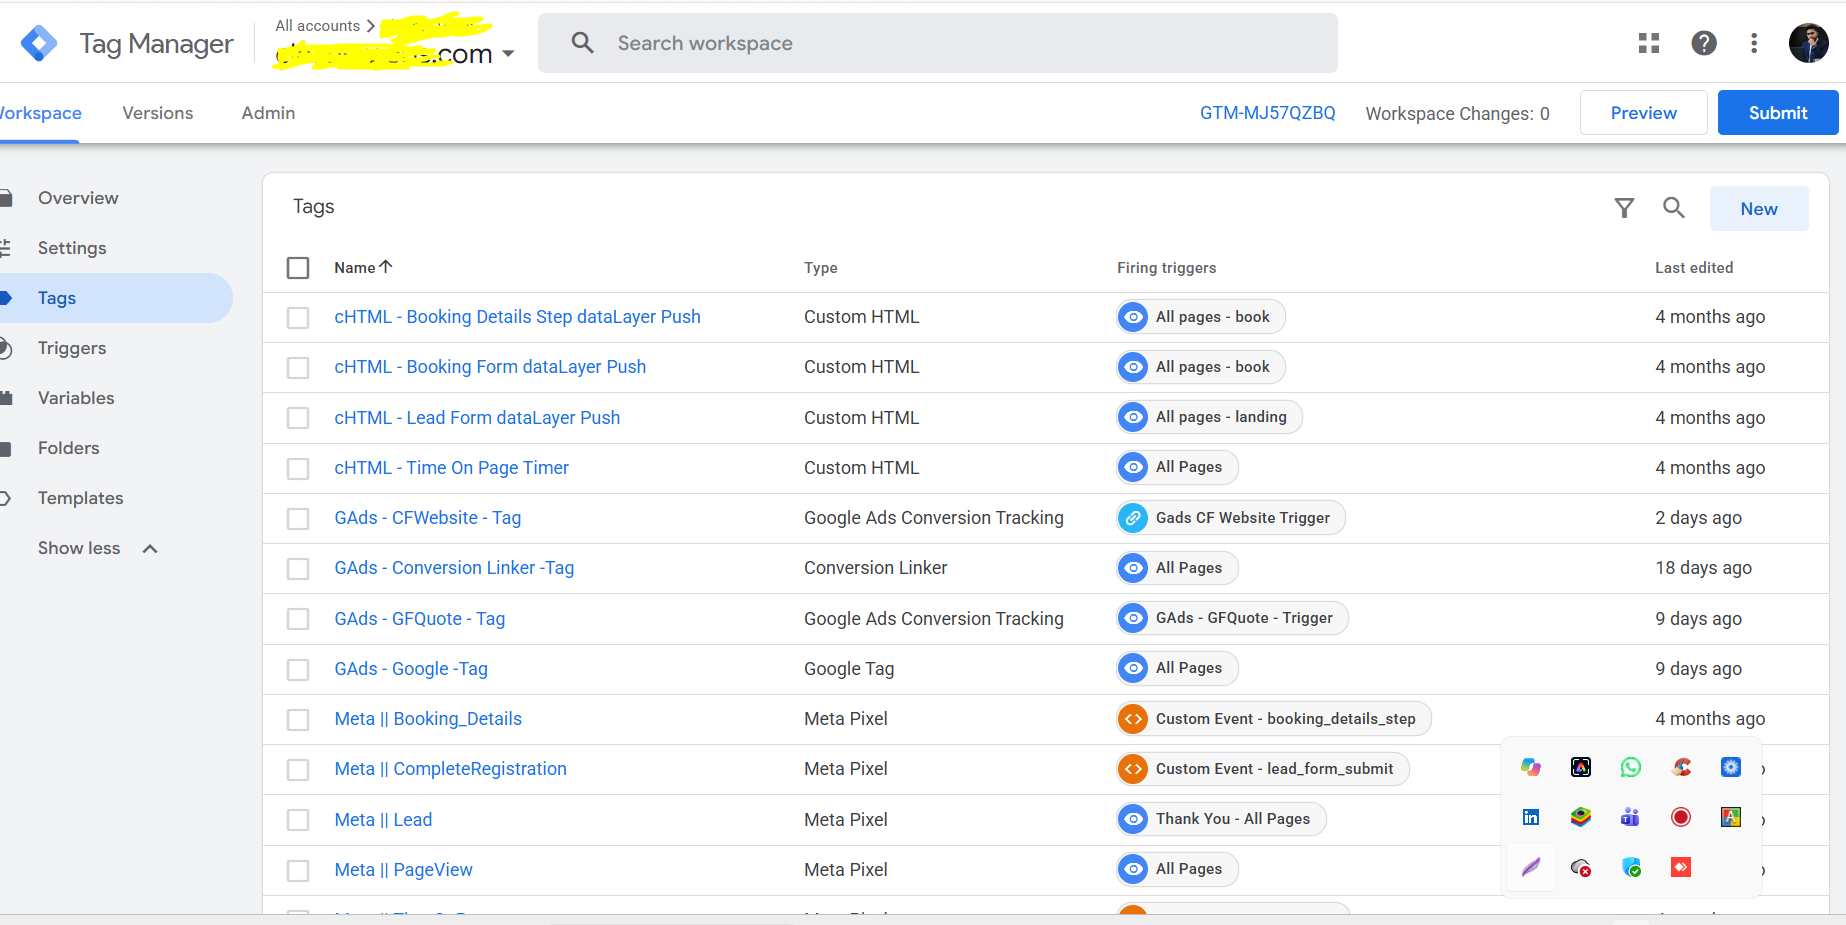This screenshot has height=925, width=1846.
Task: Click the Copilot icon in system tray
Action: tap(1531, 767)
